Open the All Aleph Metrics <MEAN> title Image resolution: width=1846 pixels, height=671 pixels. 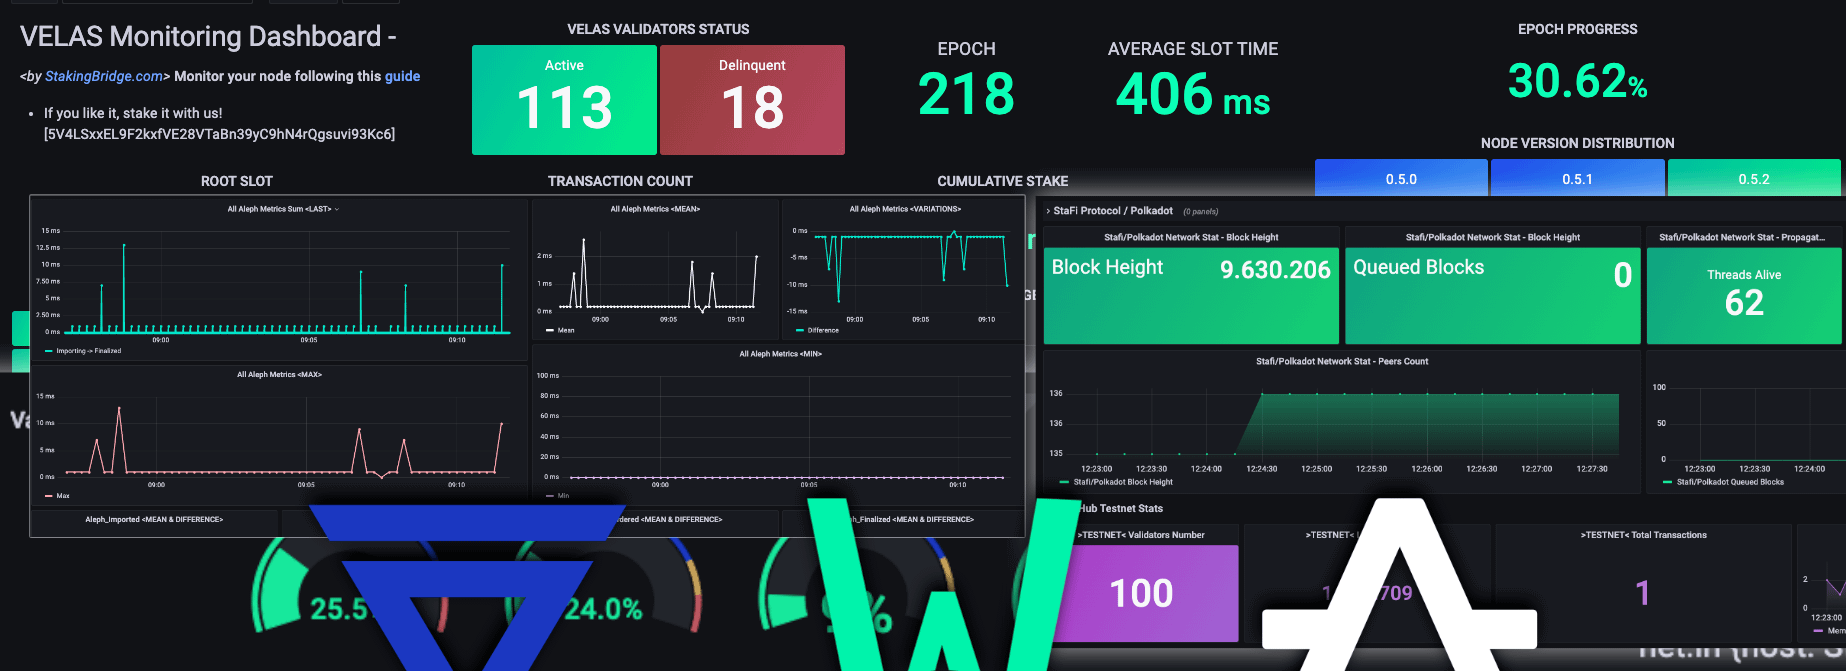point(655,209)
